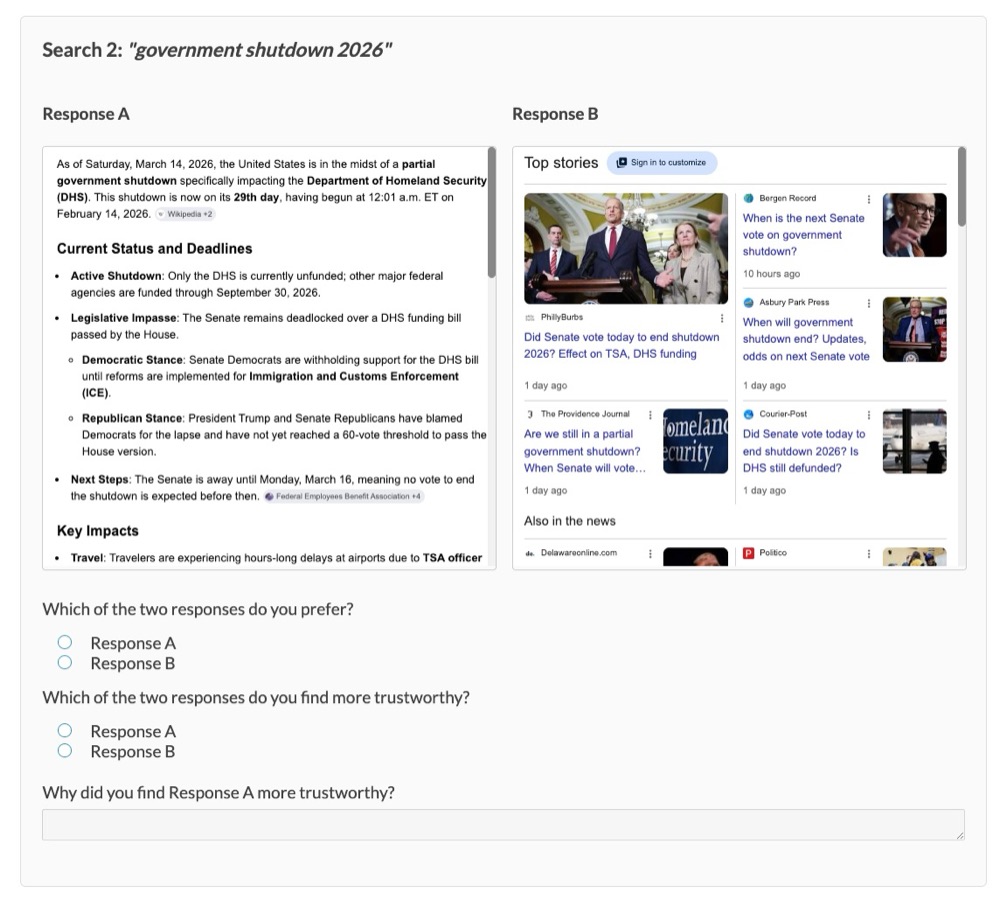Click the trustworthiness explanation text field

pyautogui.click(x=503, y=825)
